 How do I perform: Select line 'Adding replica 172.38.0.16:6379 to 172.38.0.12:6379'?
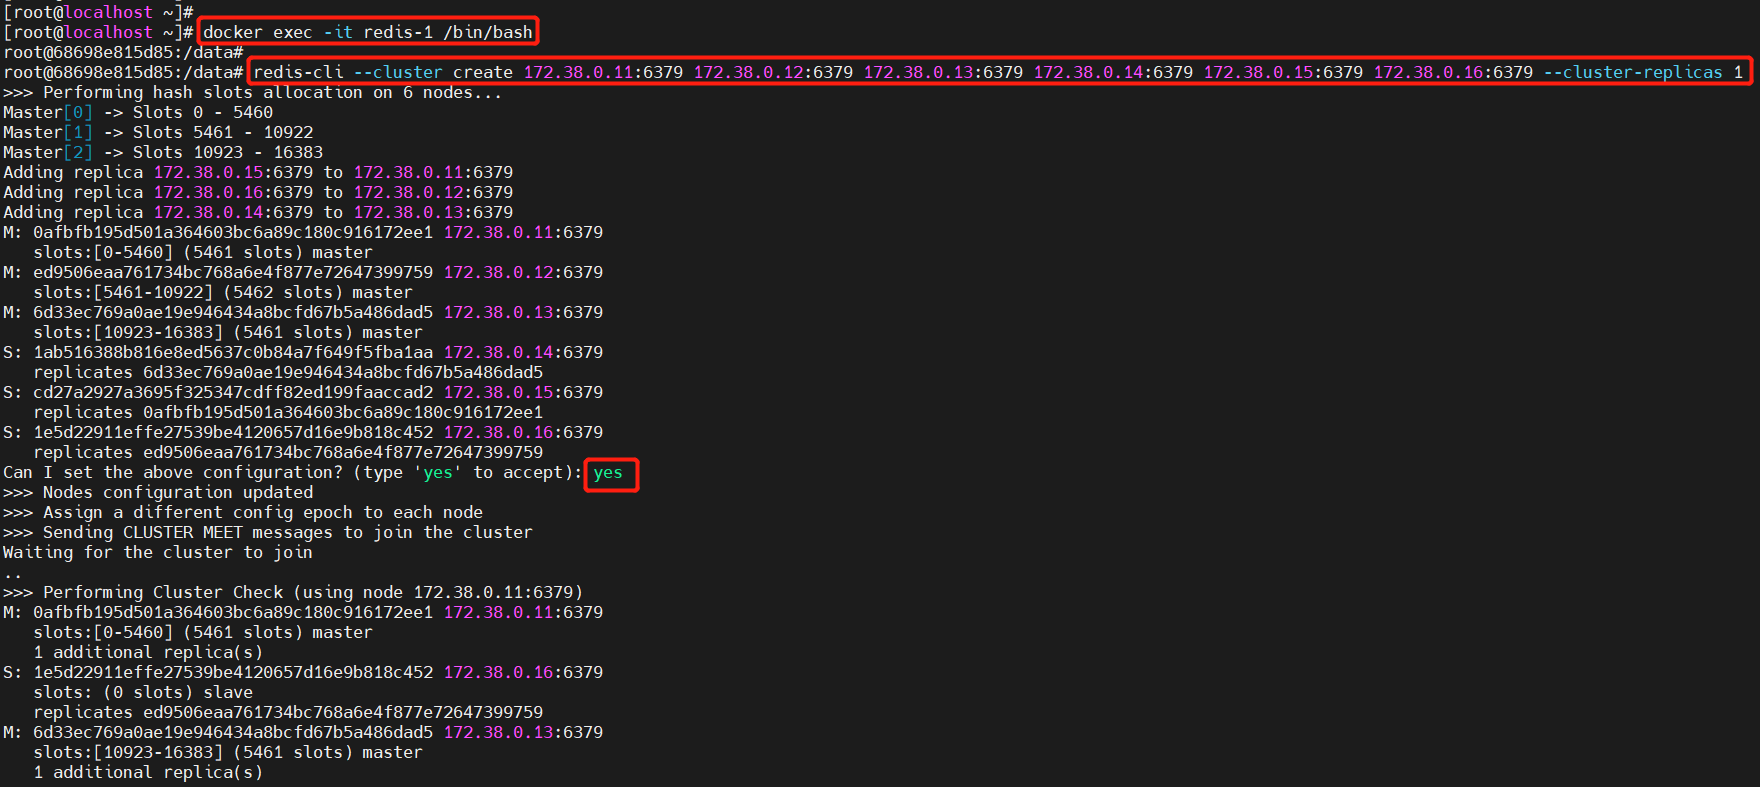pyautogui.click(x=258, y=192)
